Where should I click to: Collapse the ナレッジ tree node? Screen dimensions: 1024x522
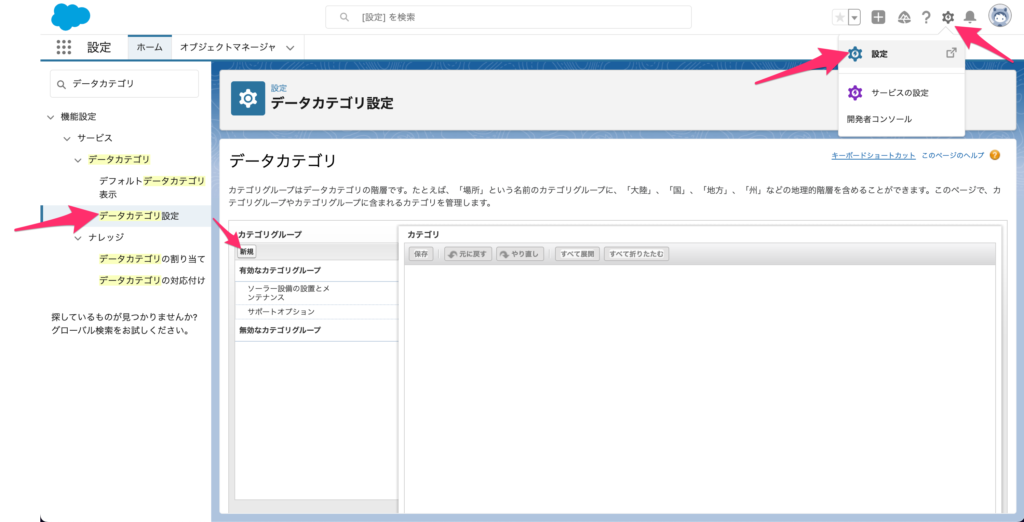point(78,238)
